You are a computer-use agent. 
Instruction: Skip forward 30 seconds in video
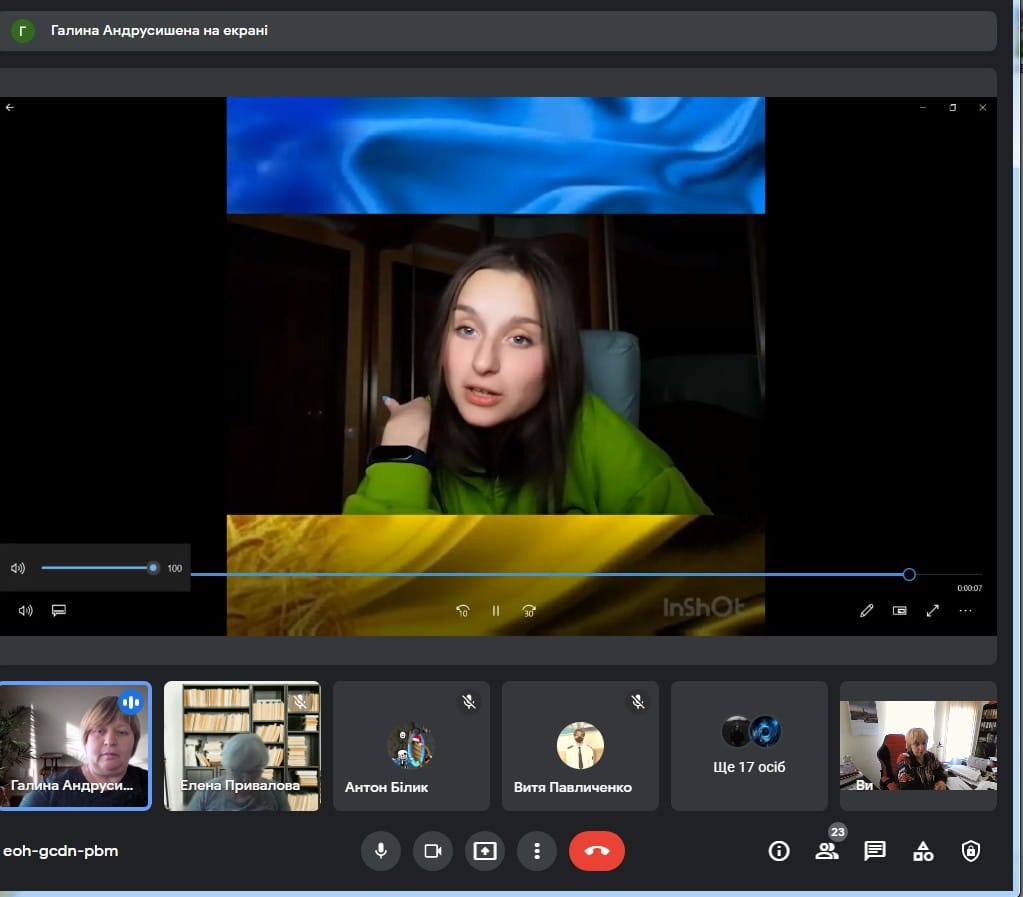pyautogui.click(x=529, y=611)
